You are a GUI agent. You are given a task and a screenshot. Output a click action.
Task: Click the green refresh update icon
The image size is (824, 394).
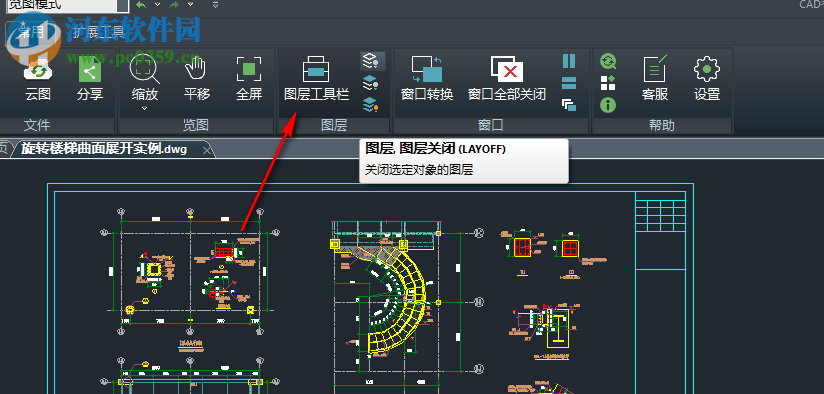(608, 61)
